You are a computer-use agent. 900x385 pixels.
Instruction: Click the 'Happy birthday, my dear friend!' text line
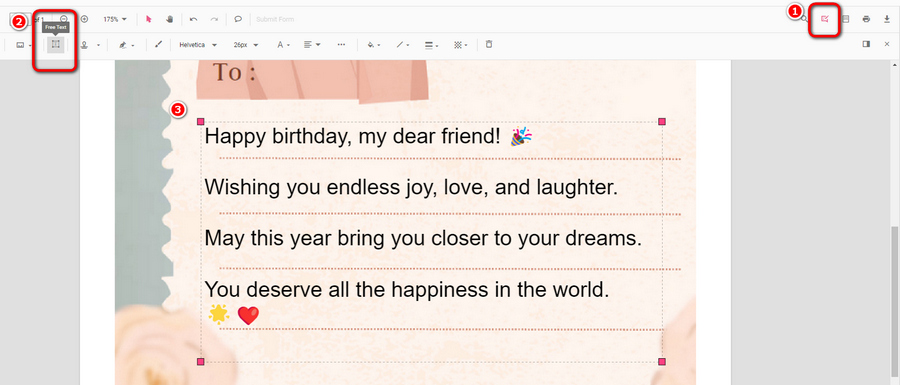[x=352, y=137]
